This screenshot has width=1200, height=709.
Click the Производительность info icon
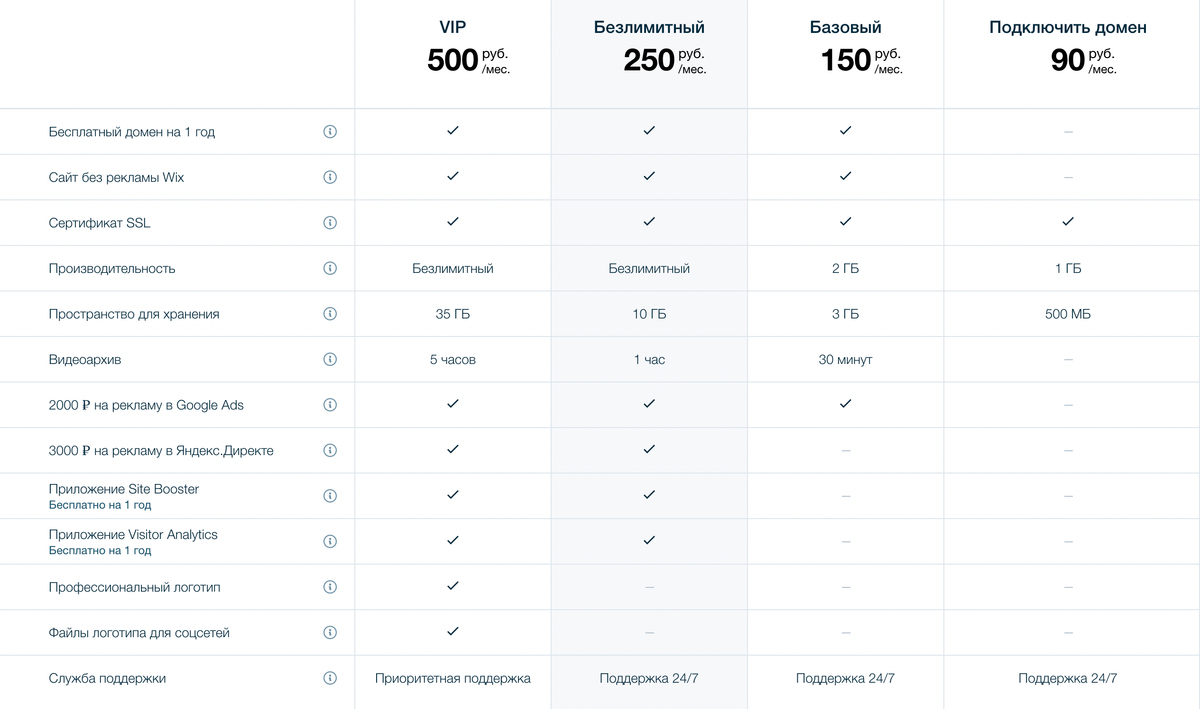pyautogui.click(x=330, y=268)
